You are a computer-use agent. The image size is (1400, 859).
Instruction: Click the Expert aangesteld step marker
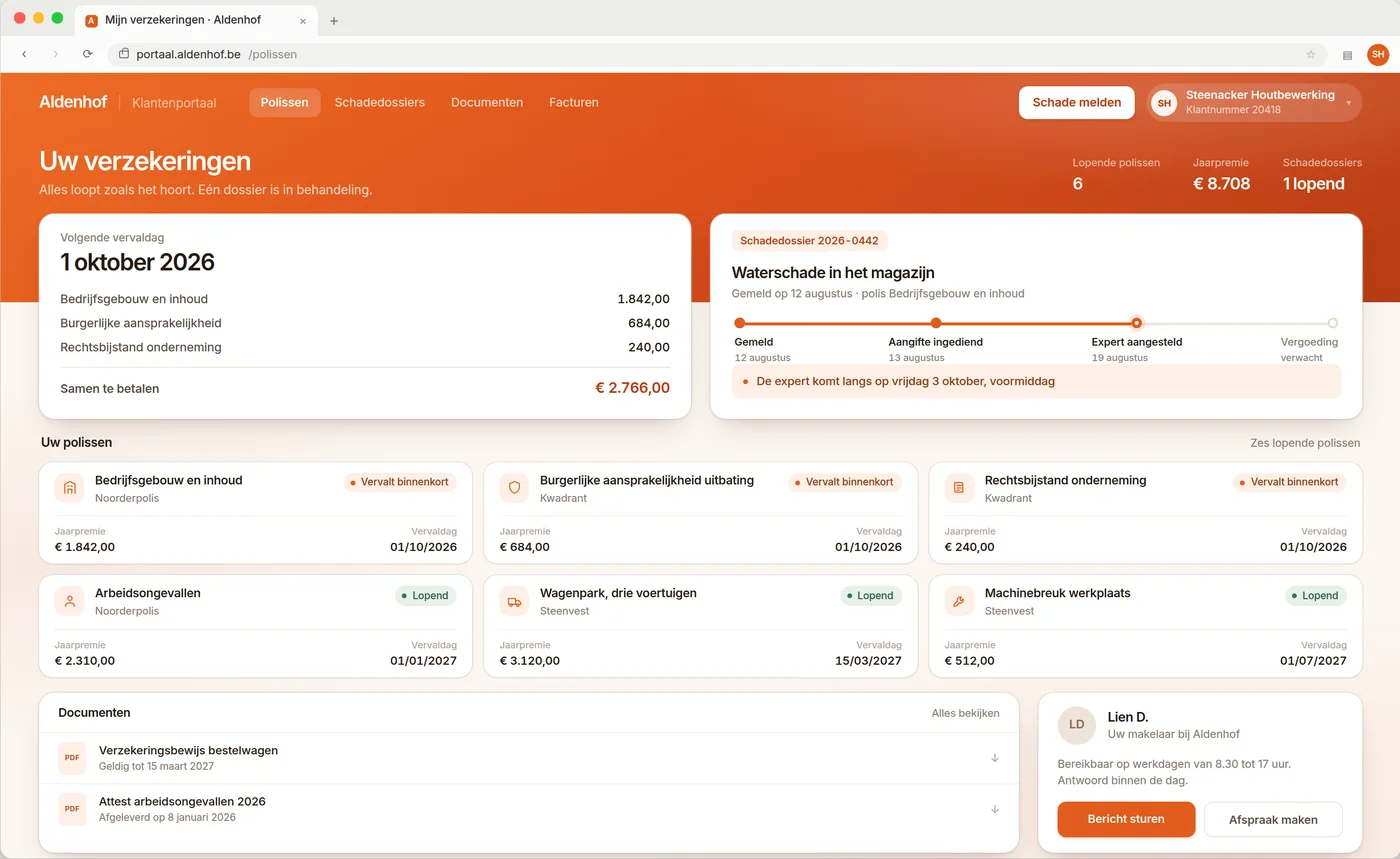point(1137,323)
